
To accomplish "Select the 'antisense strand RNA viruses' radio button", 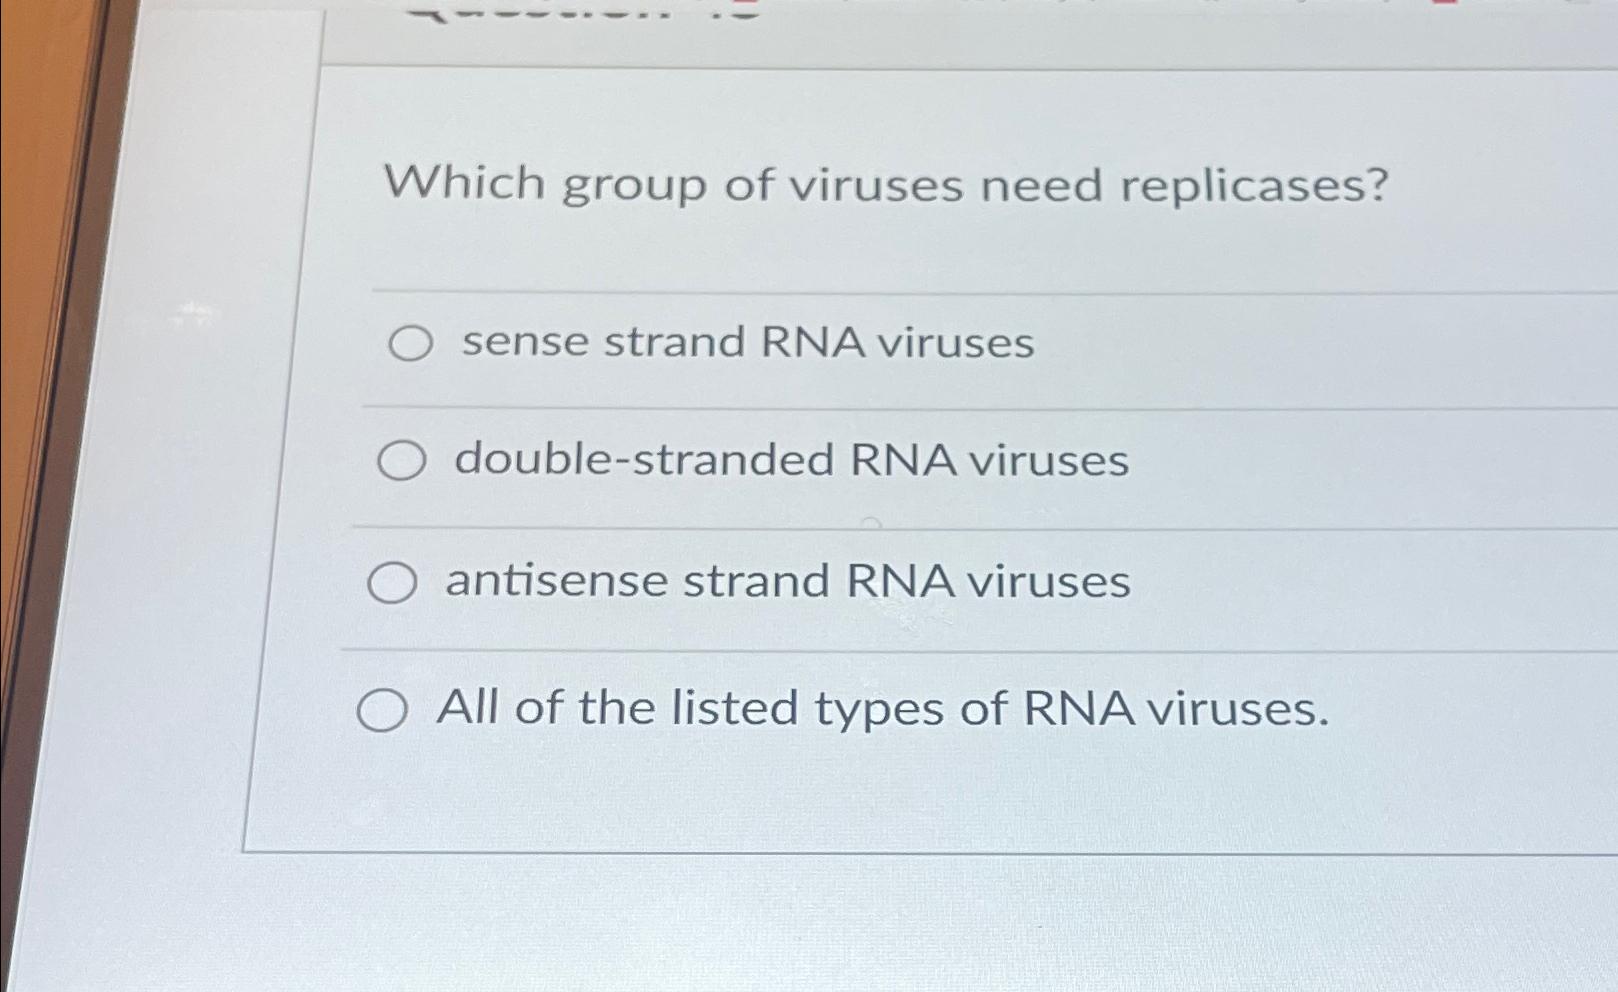I will [393, 584].
